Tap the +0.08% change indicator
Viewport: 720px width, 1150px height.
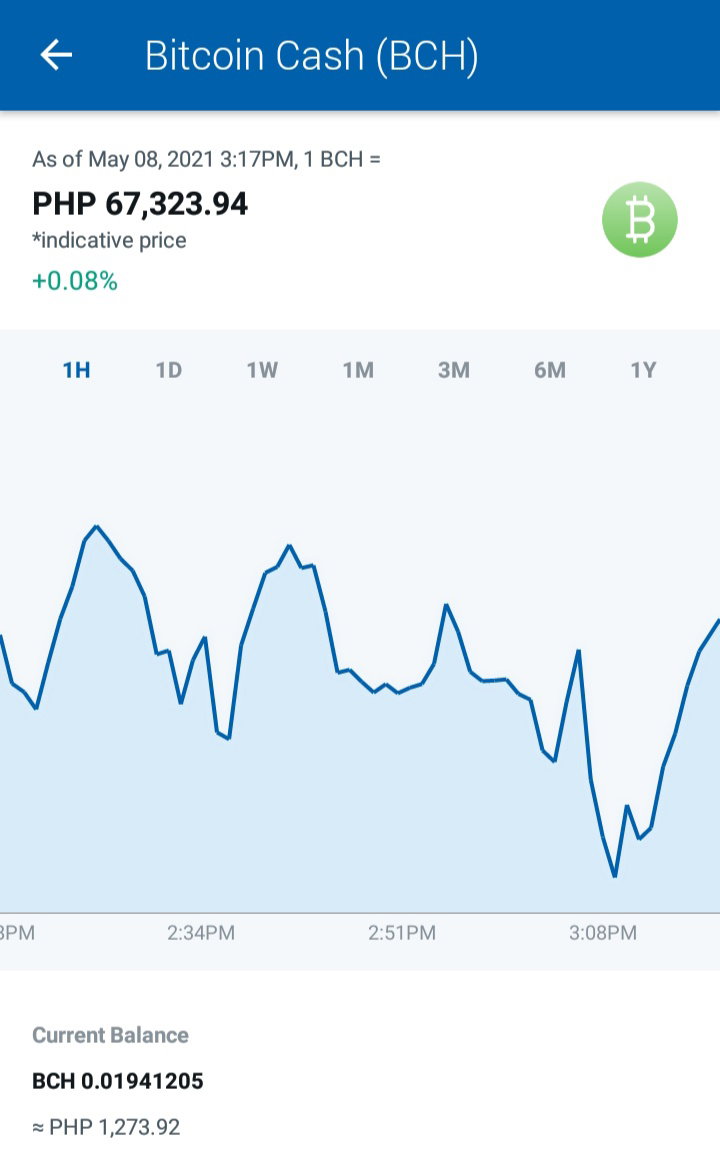(75, 281)
